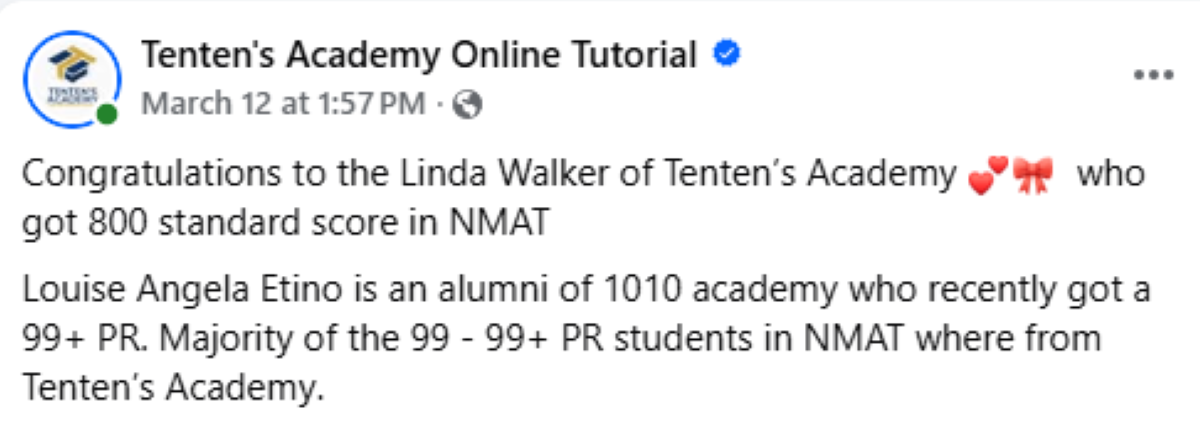Screen dimensions: 1200x441
Task: Click the globe public privacy icon
Action: coord(468,104)
